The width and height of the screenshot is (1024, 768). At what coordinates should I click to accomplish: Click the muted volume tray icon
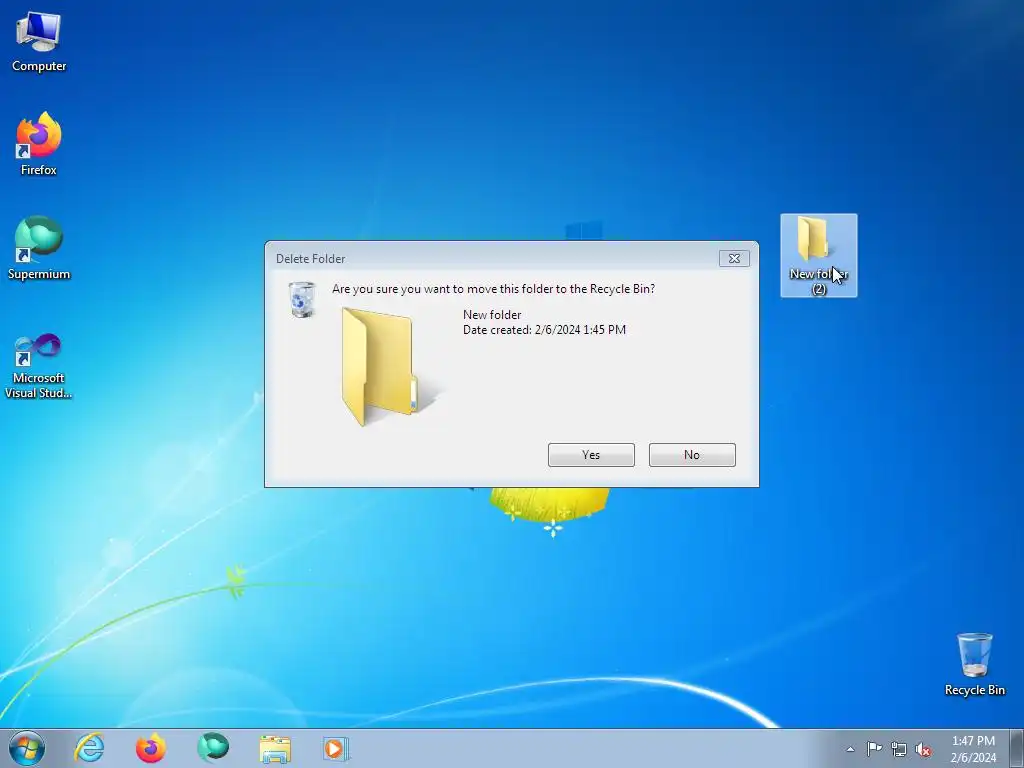923,749
